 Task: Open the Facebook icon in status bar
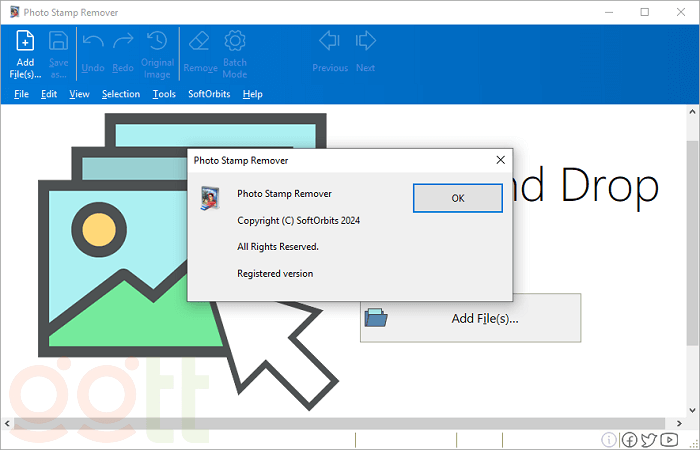(630, 440)
